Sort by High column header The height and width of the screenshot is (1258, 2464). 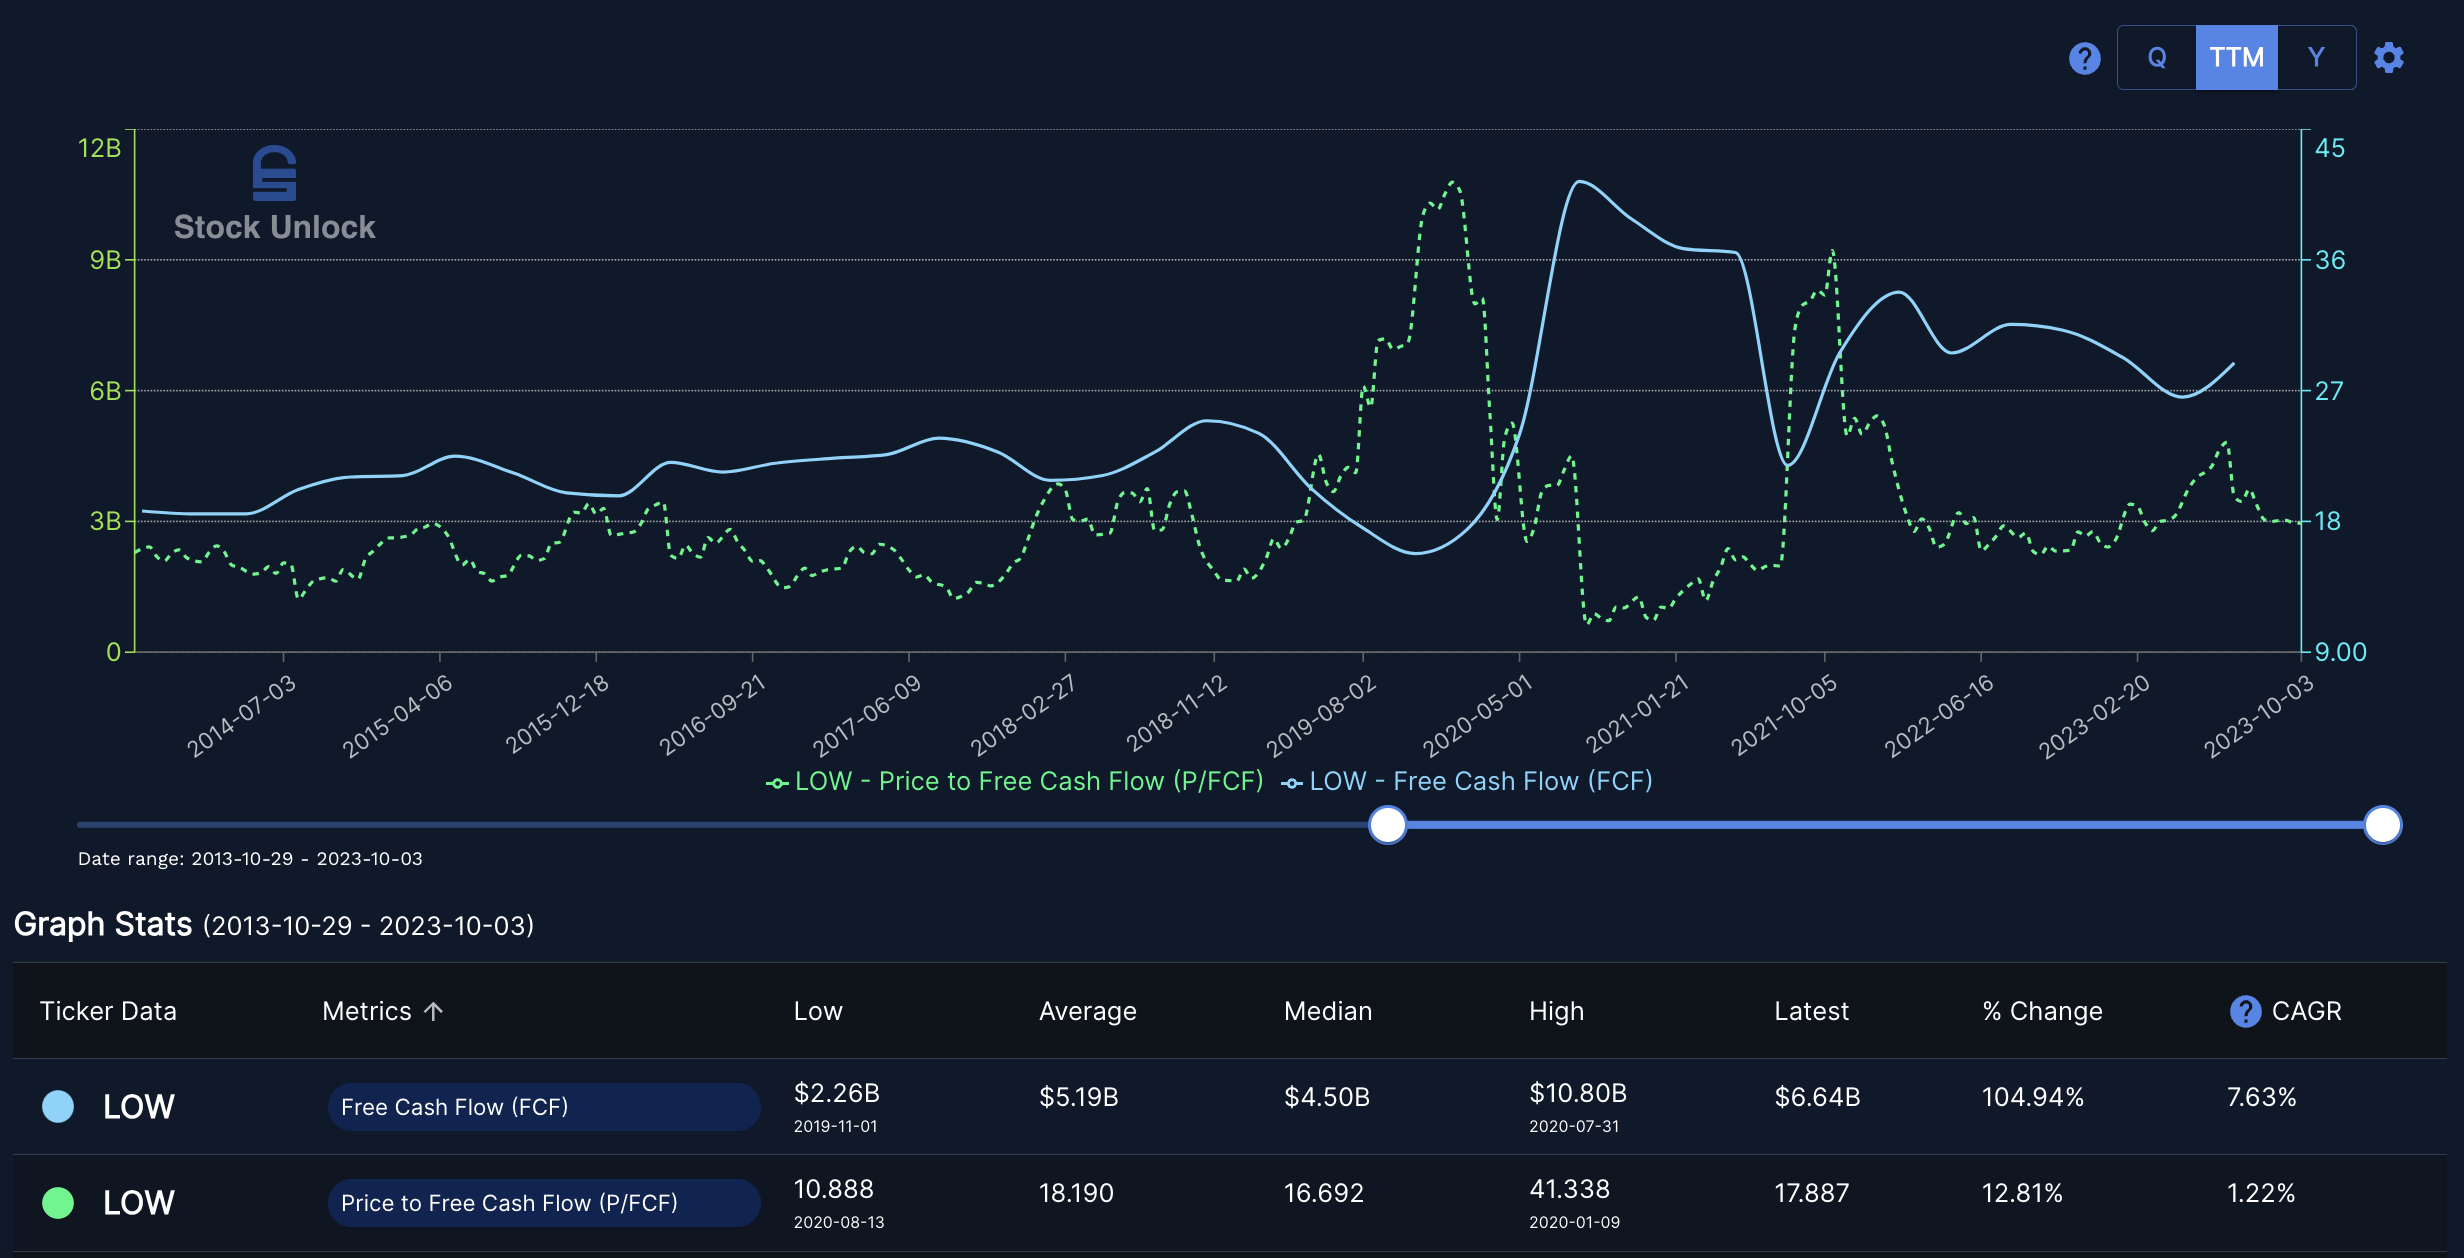[x=1557, y=1011]
